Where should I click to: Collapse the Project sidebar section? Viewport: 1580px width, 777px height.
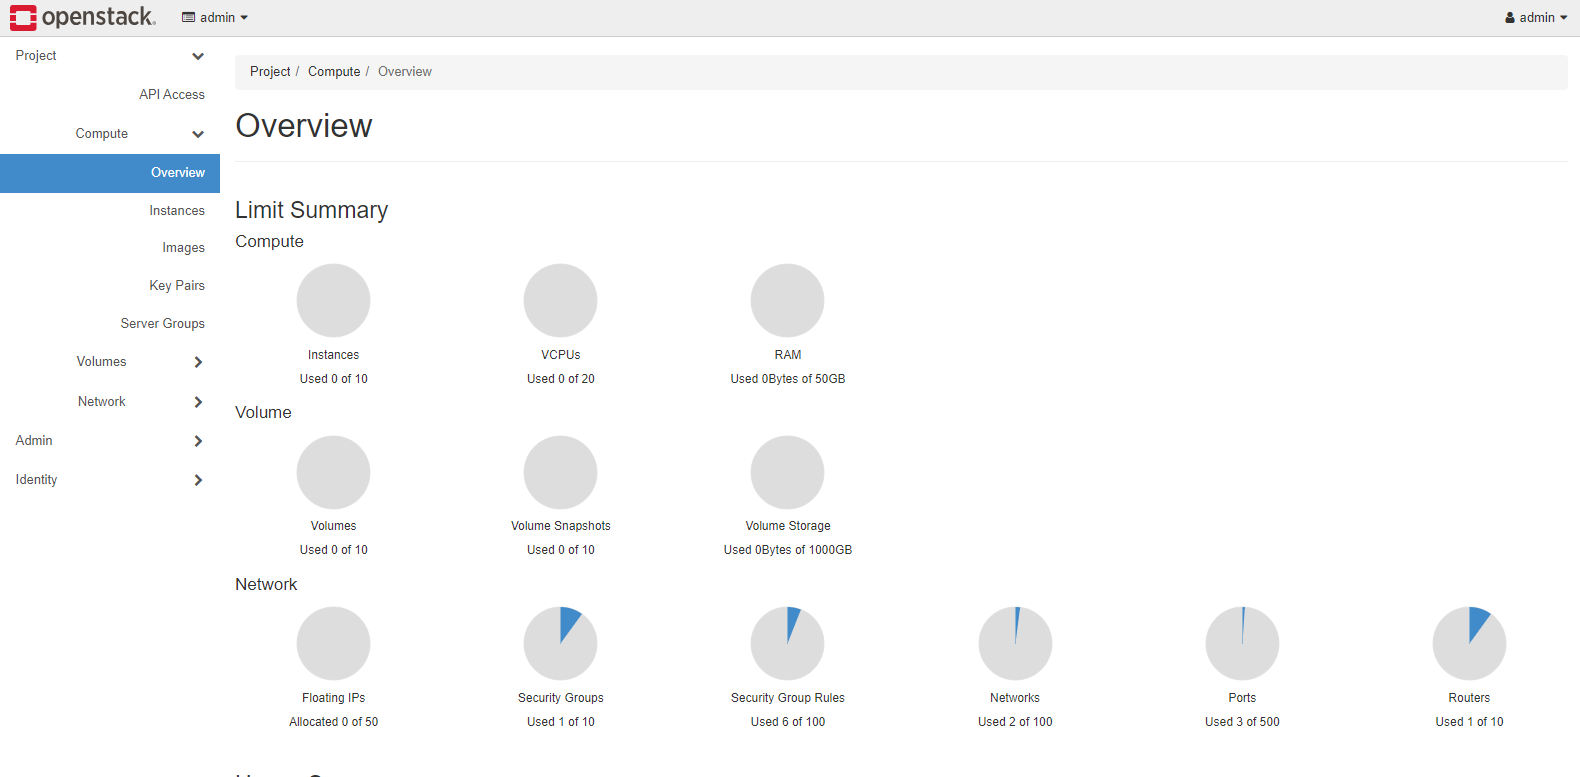(110, 56)
